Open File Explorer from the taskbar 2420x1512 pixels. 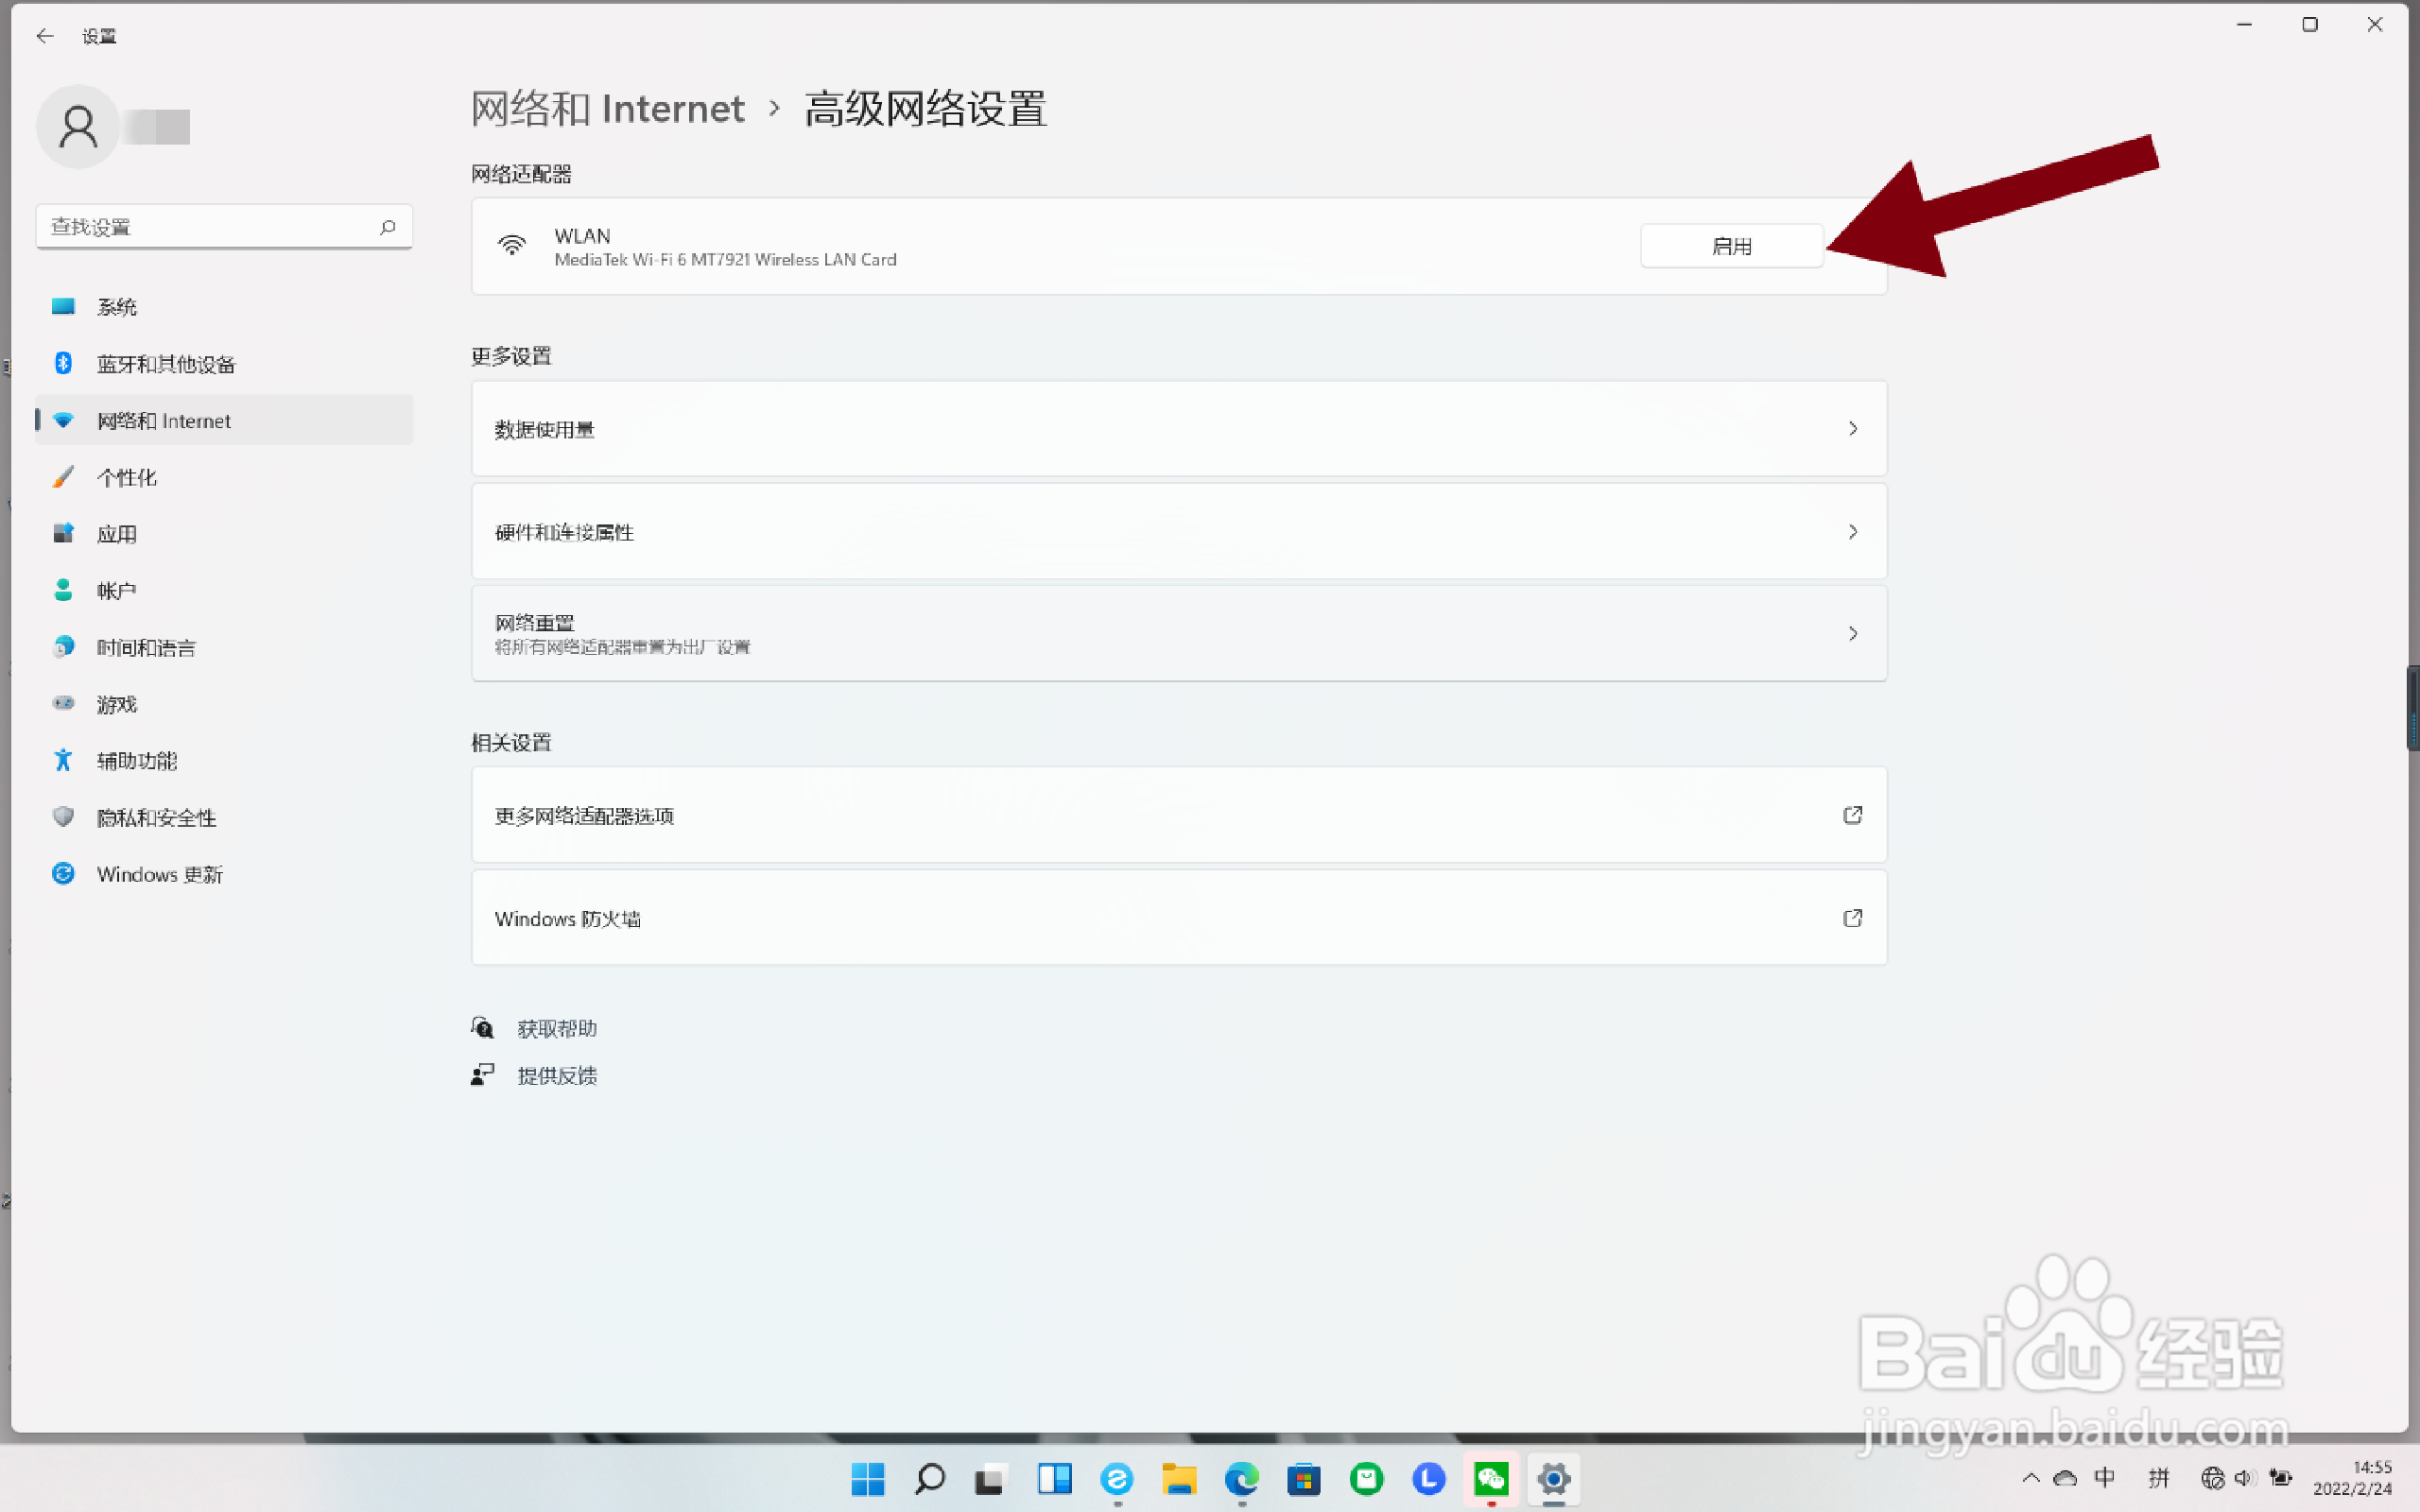coord(1180,1479)
